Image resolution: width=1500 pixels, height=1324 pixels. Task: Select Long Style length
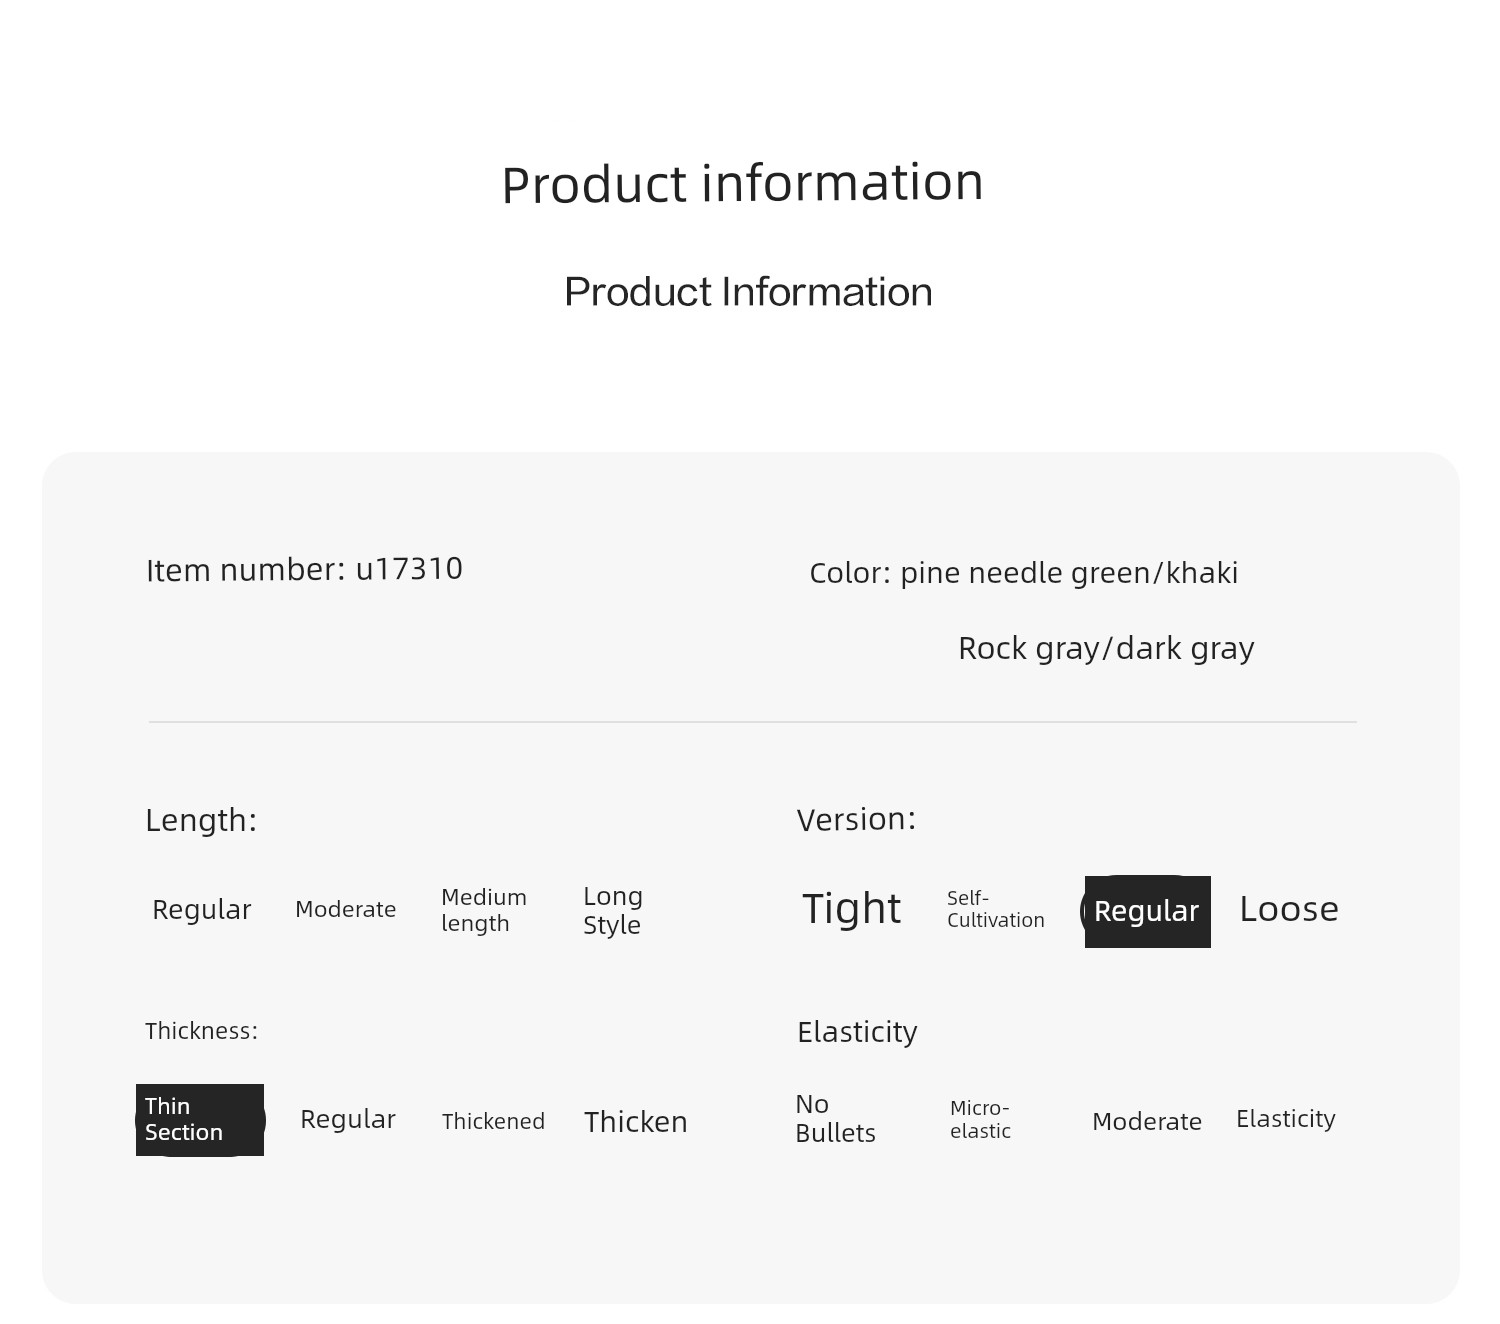pos(613,910)
